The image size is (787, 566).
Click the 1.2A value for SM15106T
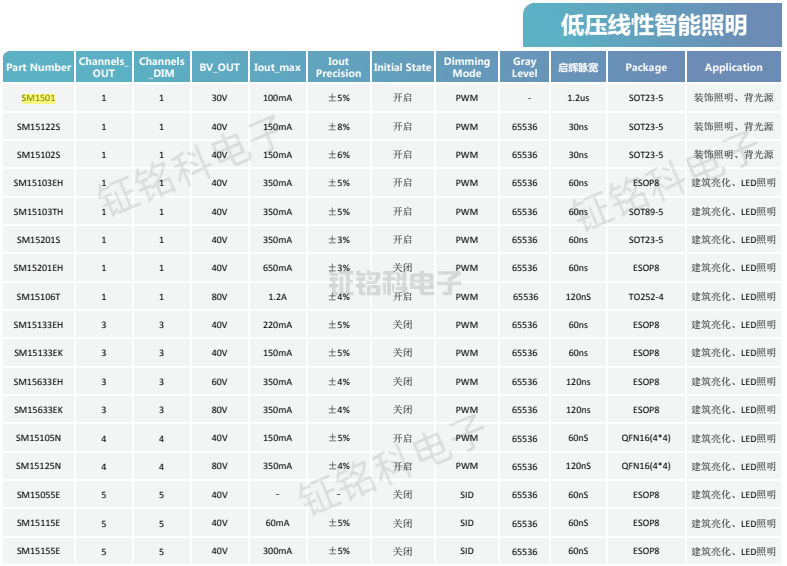point(277,297)
